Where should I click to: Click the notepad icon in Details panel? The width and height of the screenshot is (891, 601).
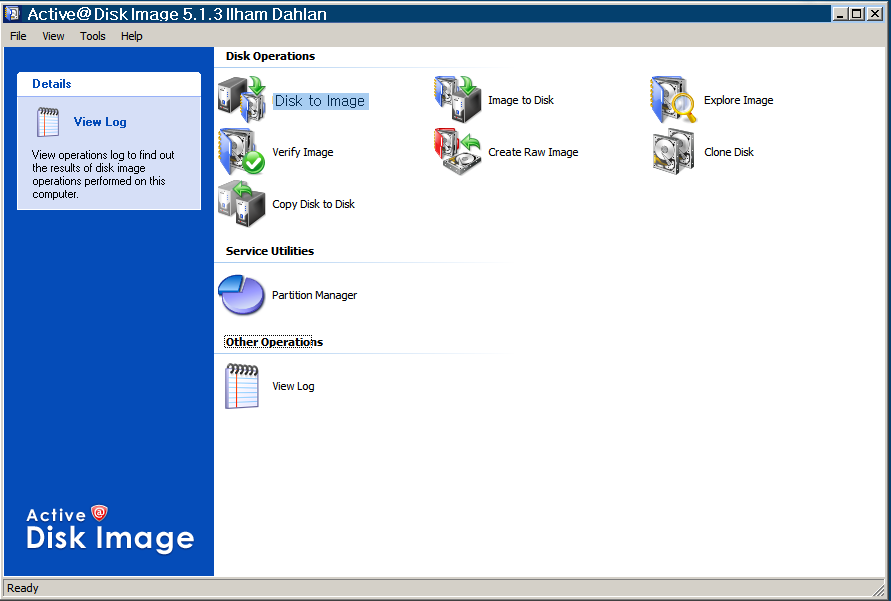[48, 122]
